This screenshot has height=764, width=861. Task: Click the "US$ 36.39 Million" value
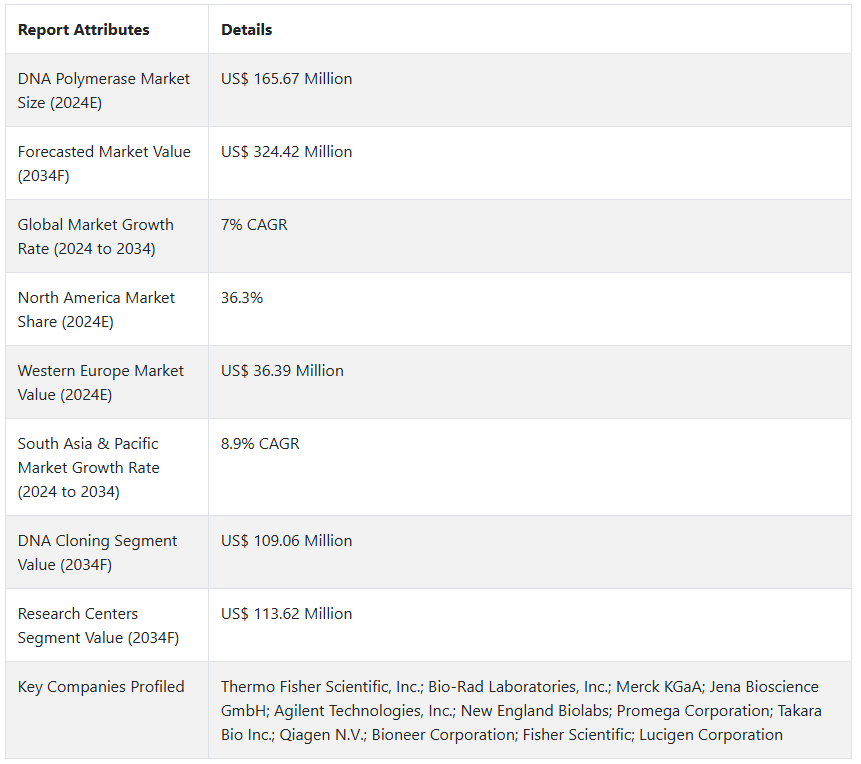click(282, 371)
